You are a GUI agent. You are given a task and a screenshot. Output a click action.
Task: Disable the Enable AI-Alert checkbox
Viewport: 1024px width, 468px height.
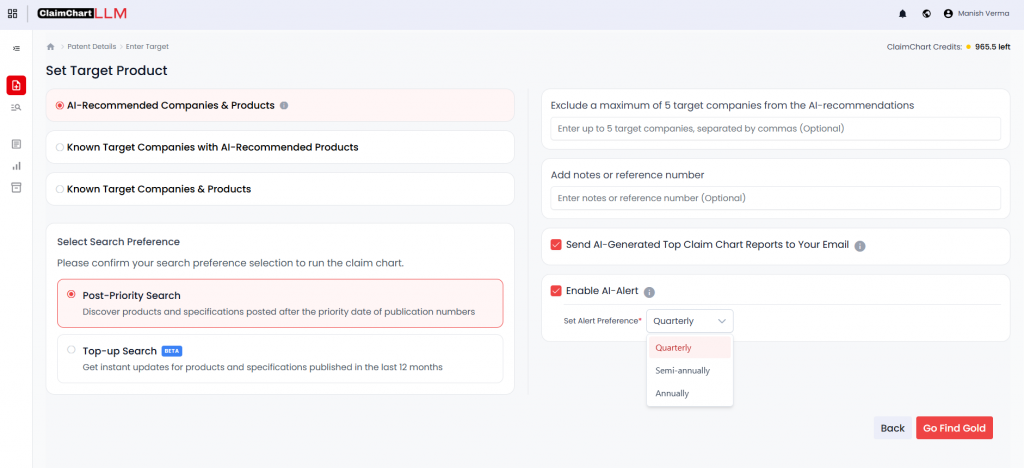coord(556,291)
